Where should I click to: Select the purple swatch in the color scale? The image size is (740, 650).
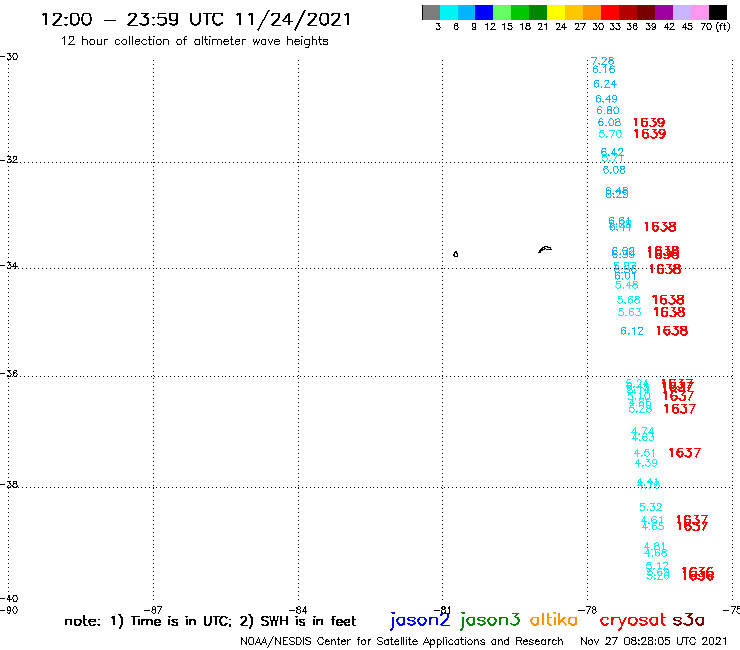[x=664, y=12]
